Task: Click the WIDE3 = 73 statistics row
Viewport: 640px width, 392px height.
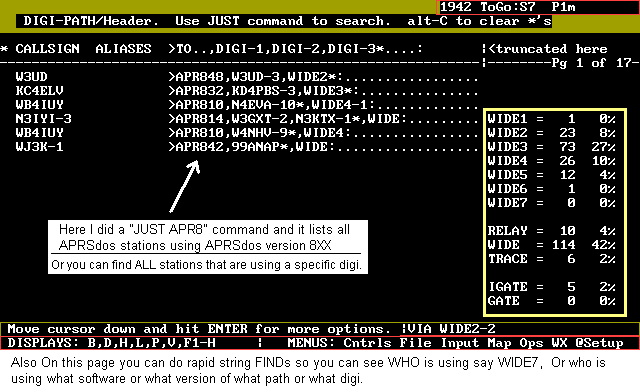Action: click(x=551, y=147)
